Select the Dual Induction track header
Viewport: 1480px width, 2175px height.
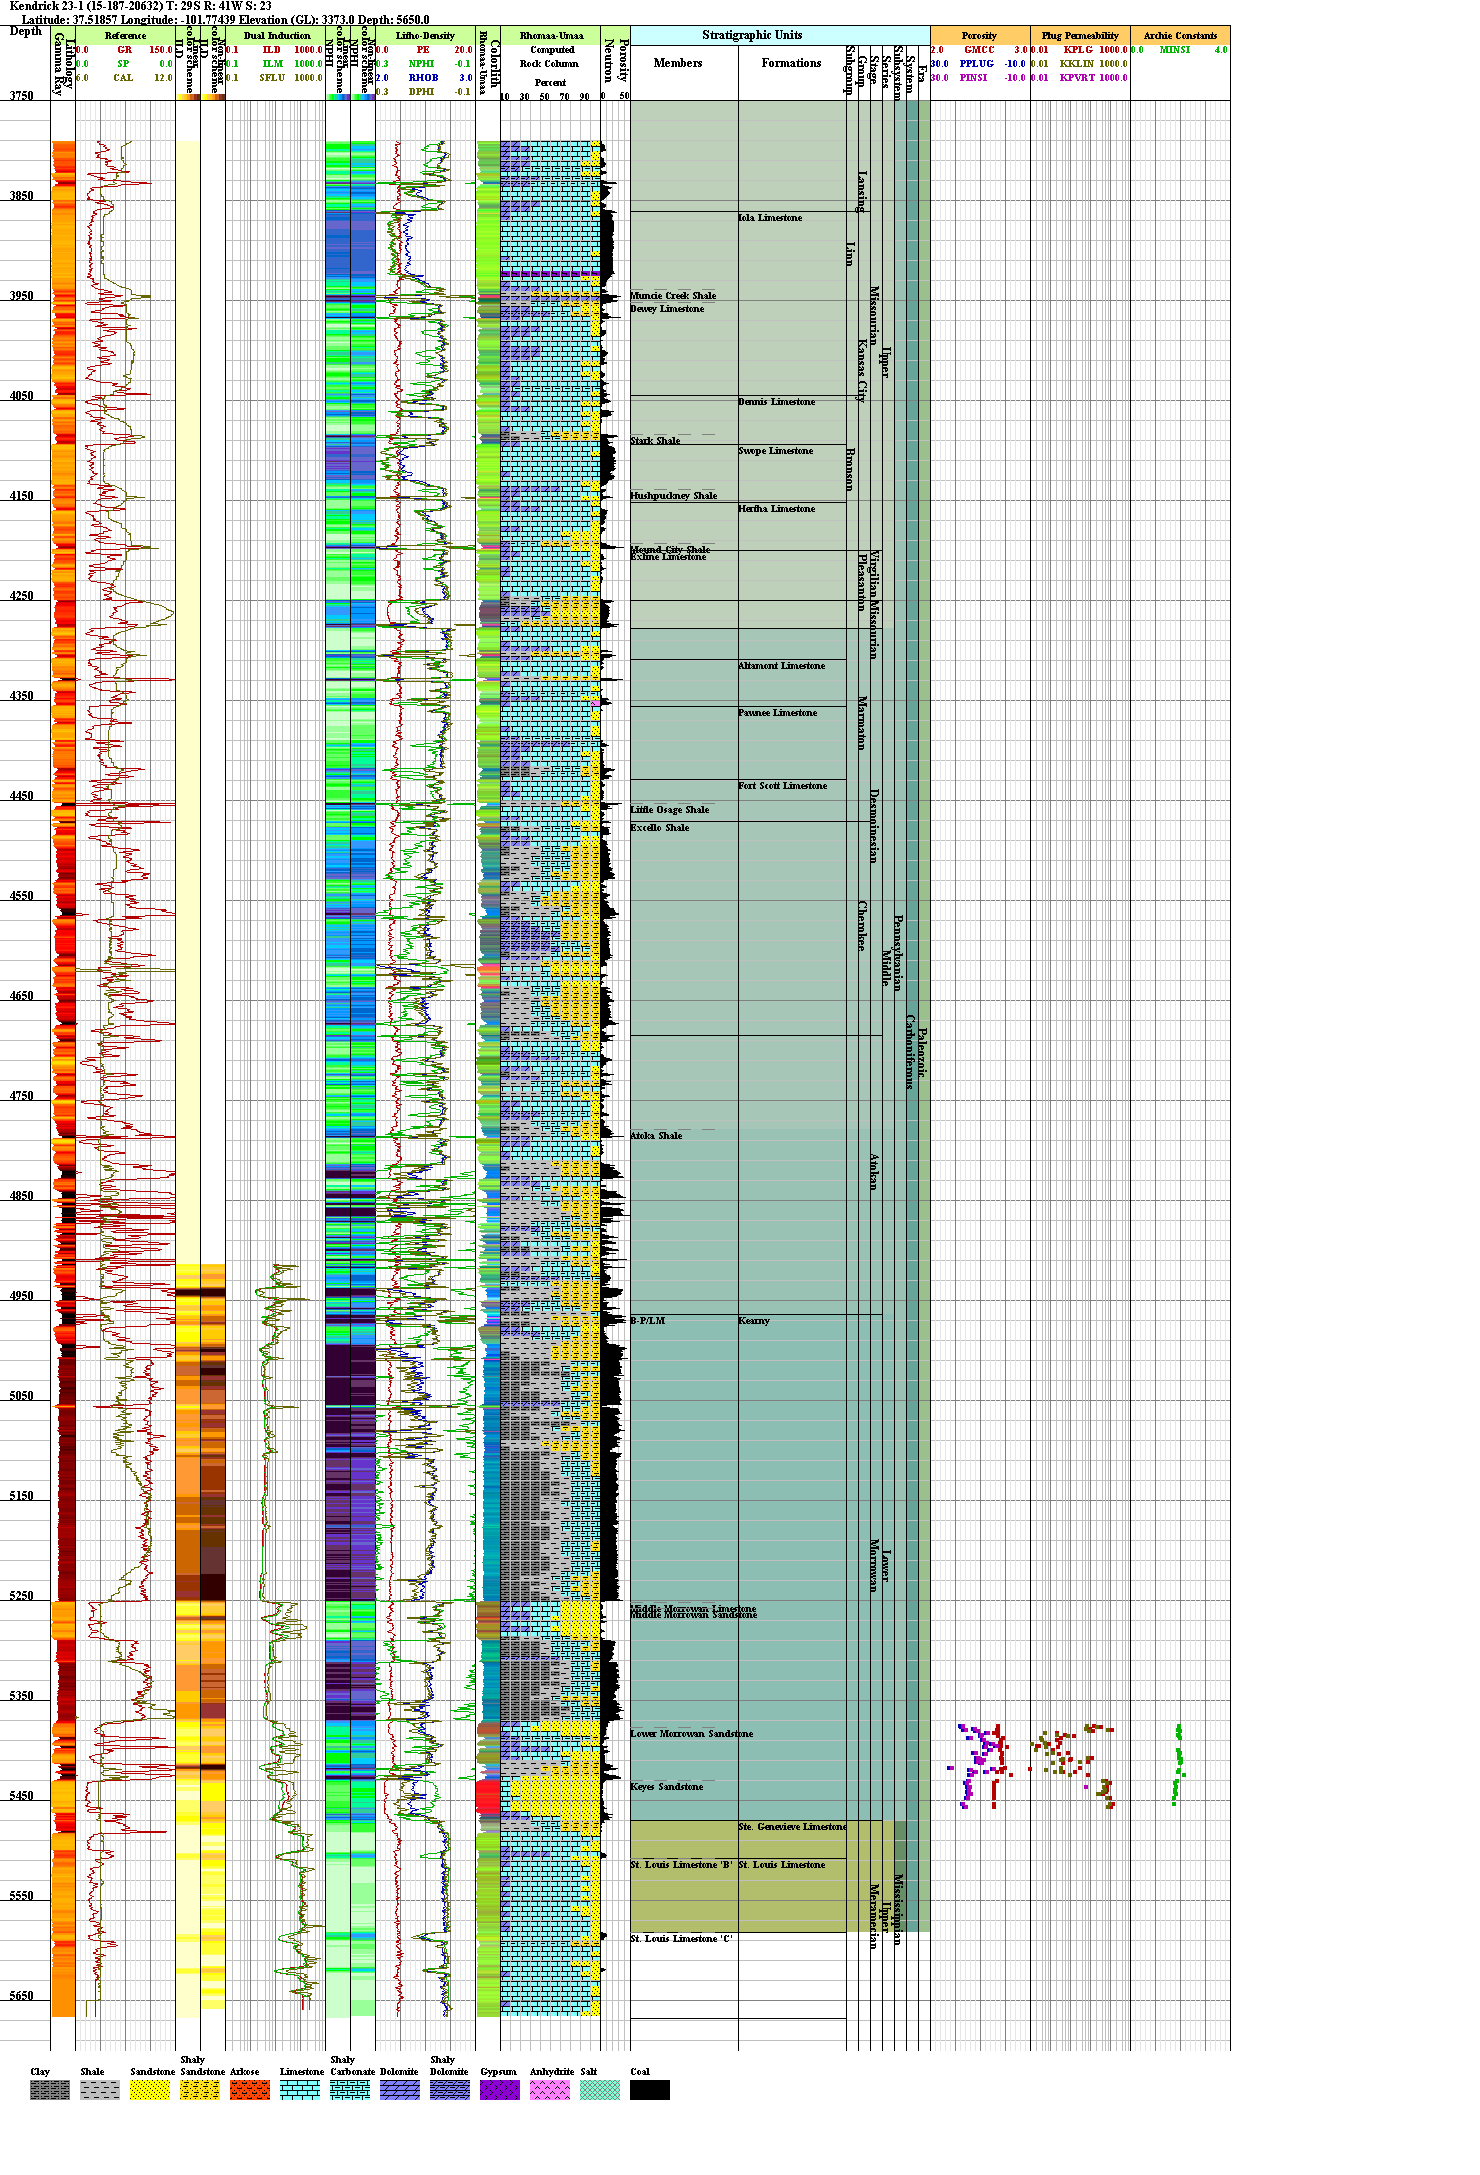276,35
